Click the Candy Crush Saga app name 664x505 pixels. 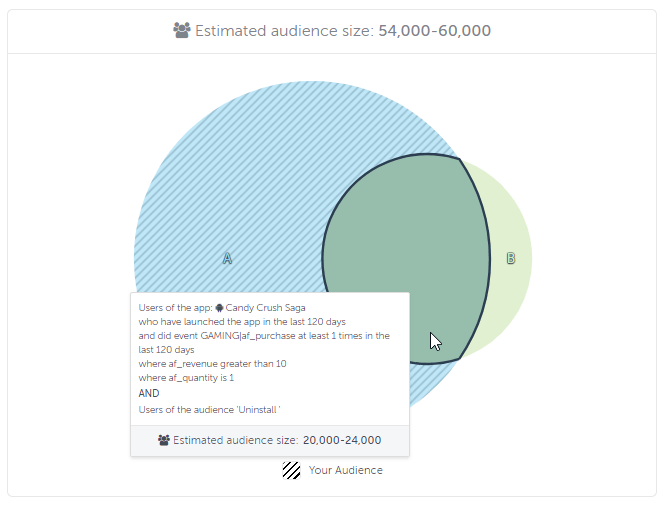[x=266, y=308]
